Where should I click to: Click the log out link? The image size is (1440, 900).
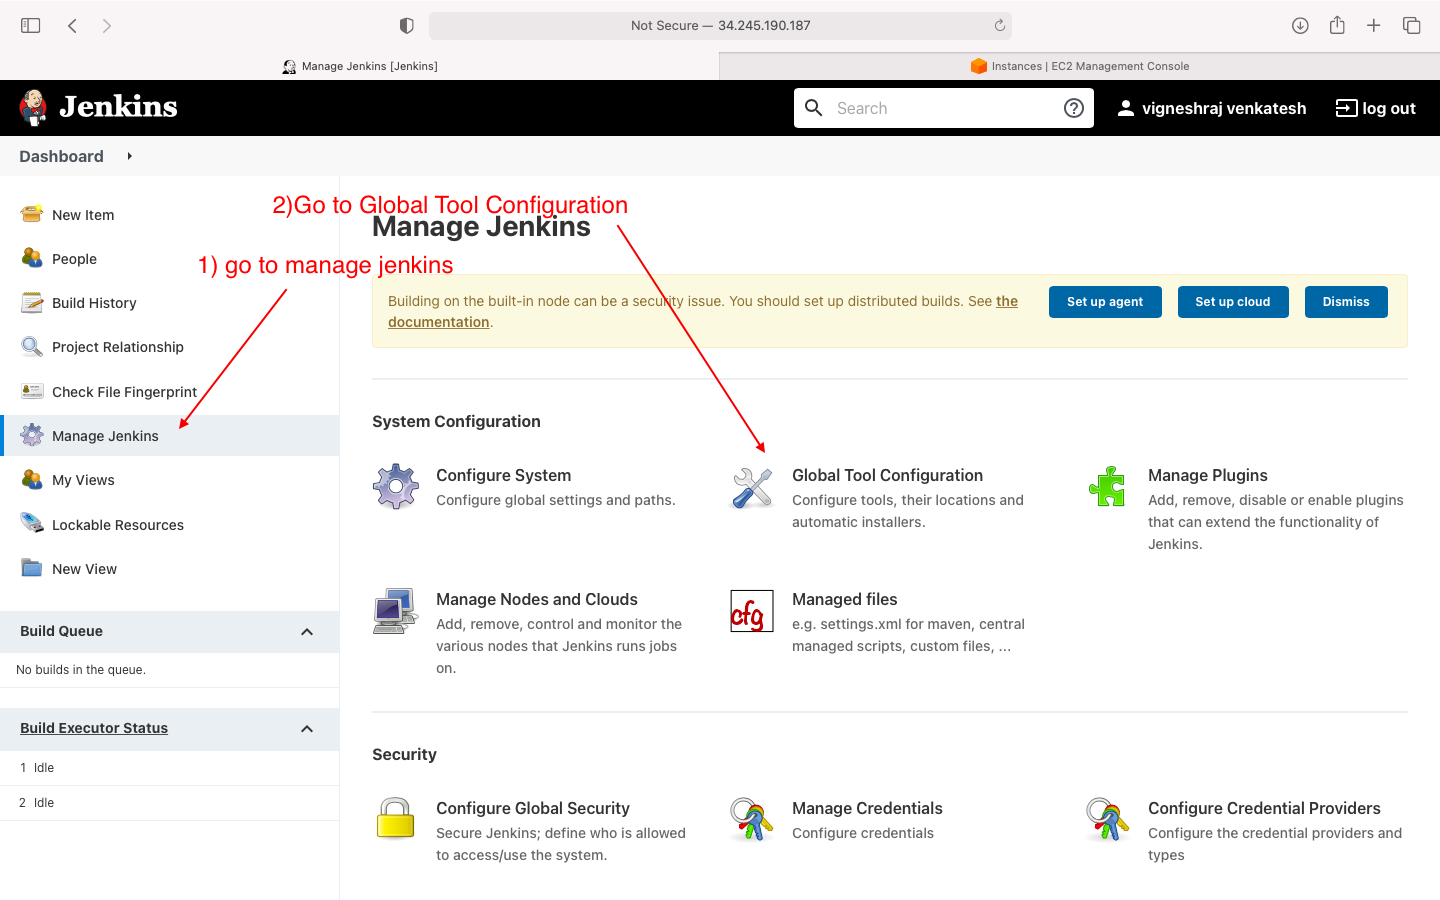[x=1376, y=108]
